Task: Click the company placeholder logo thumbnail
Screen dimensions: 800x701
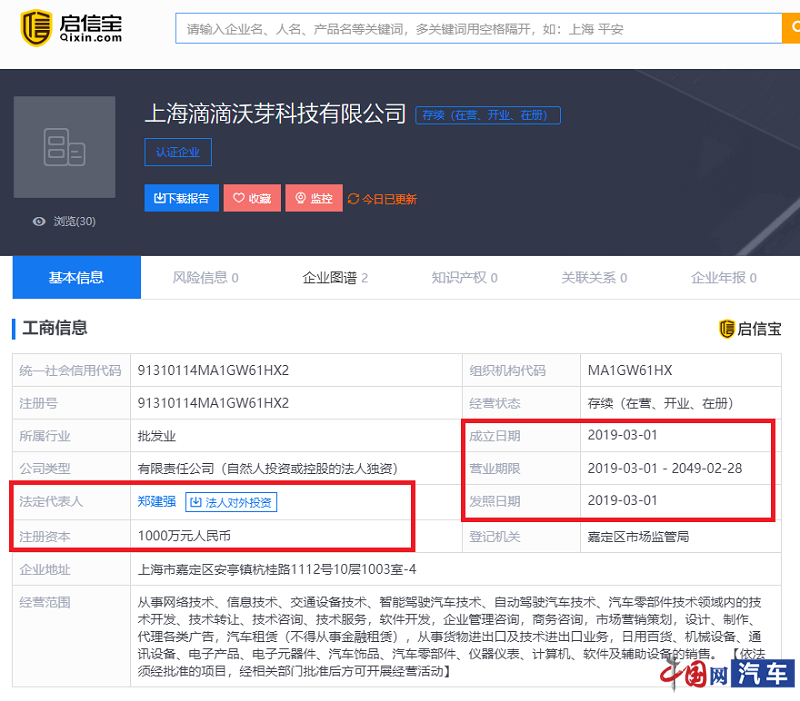Action: coord(64,147)
